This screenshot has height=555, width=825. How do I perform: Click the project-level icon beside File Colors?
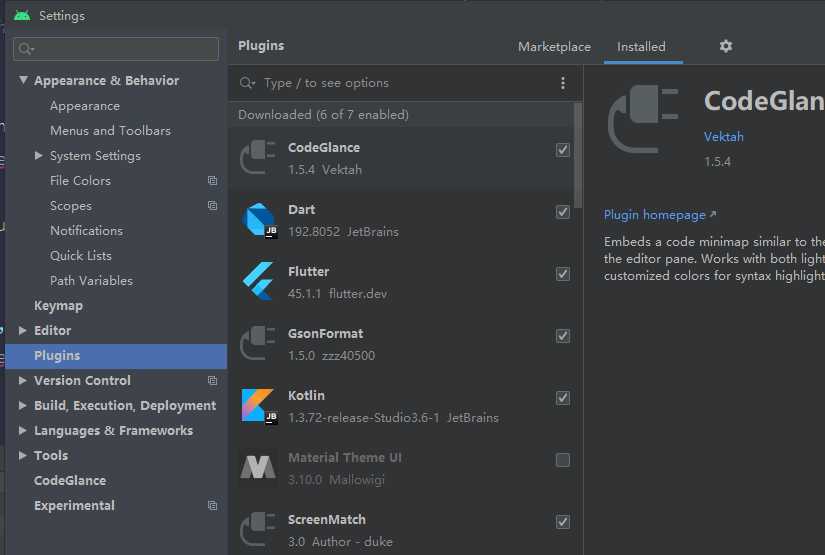213,180
